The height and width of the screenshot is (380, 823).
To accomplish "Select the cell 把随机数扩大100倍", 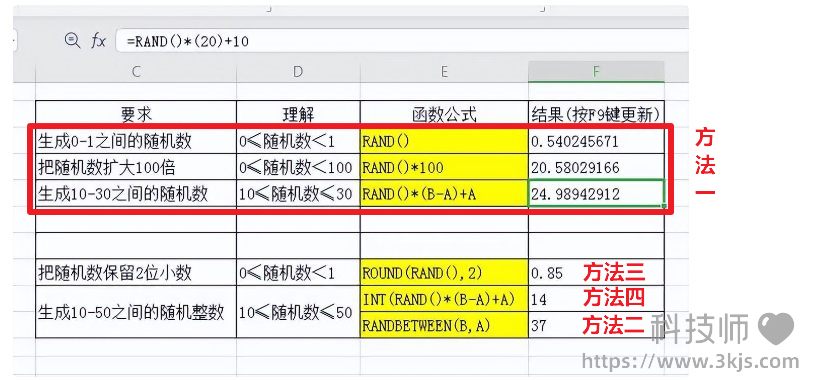I will tap(136, 167).
